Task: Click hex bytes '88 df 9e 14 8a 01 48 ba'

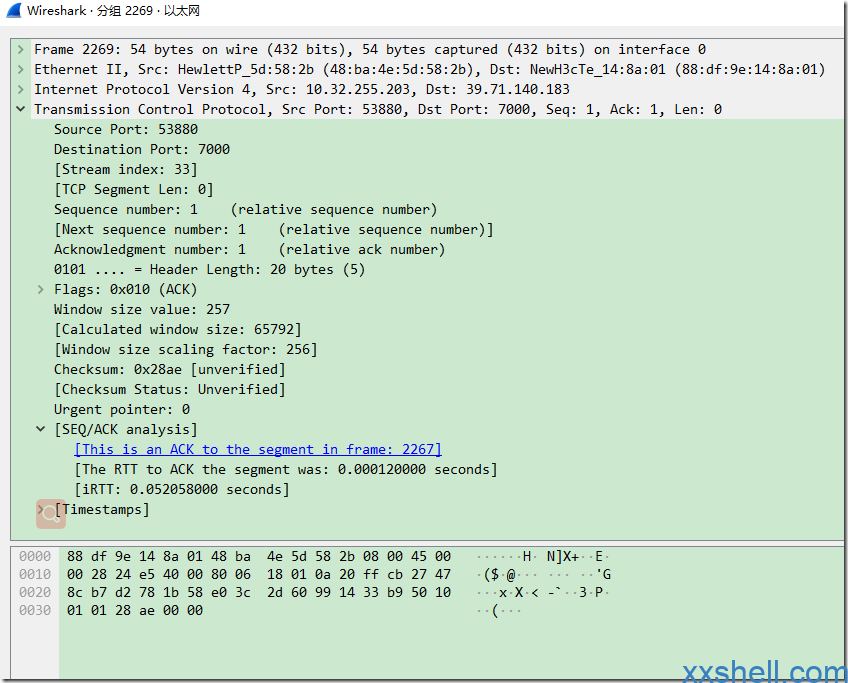Action: [x=158, y=556]
